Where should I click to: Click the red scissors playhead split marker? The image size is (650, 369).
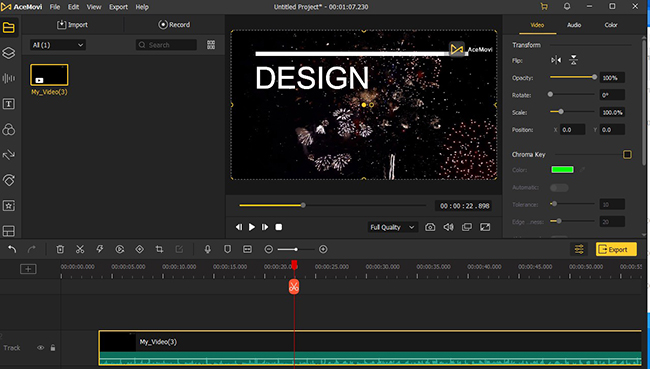tap(294, 286)
